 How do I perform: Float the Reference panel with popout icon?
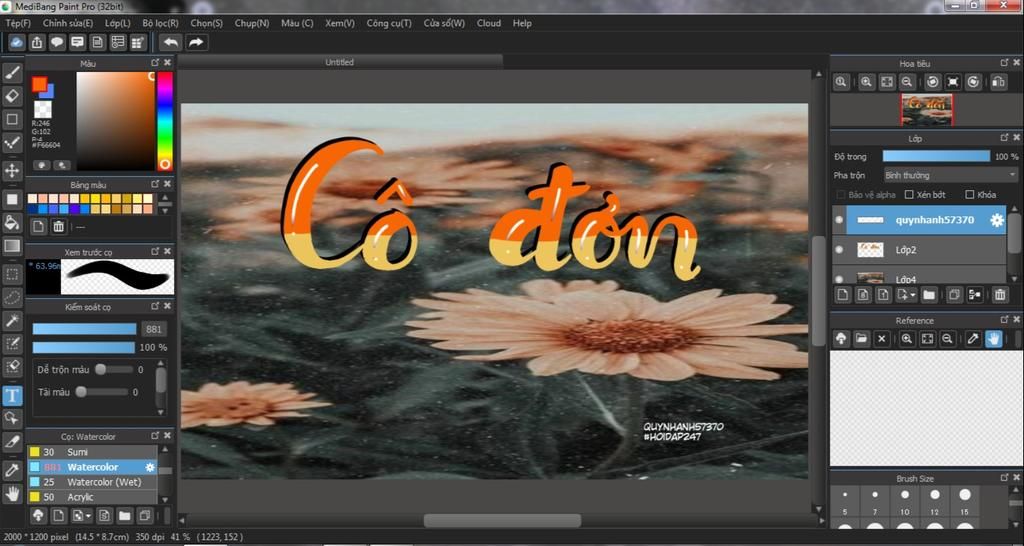[x=1004, y=319]
